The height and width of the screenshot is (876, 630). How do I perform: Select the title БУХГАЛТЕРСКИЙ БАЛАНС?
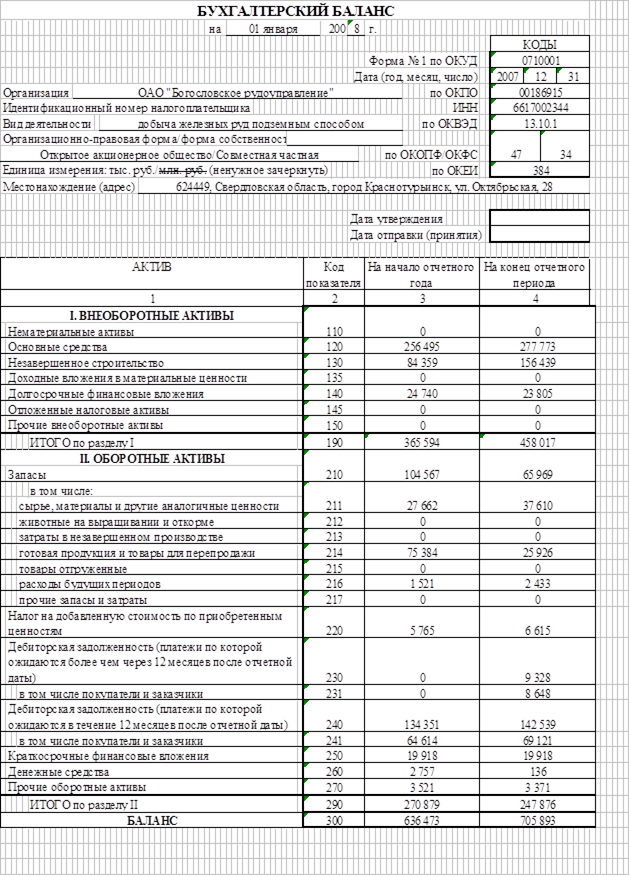tap(296, 11)
